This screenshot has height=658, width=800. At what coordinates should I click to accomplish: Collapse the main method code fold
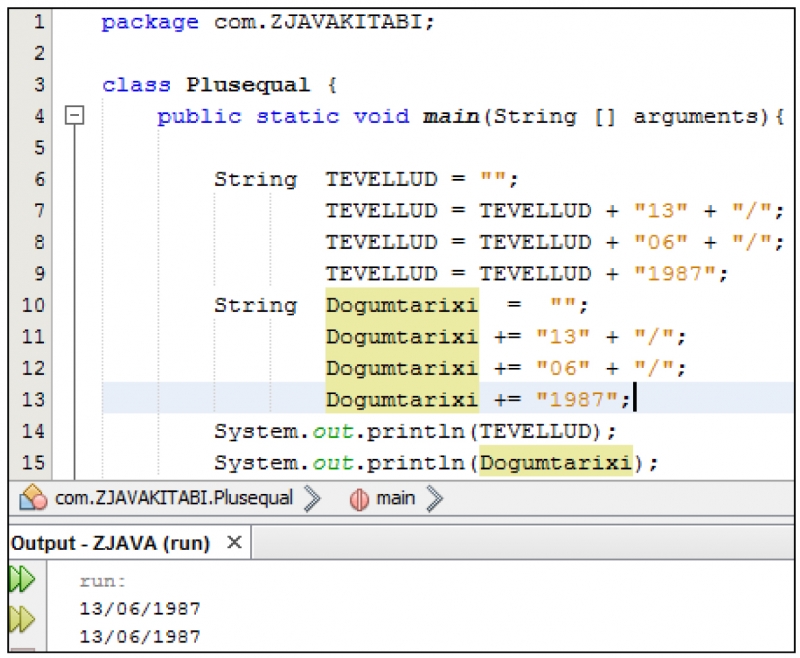pyautogui.click(x=74, y=116)
